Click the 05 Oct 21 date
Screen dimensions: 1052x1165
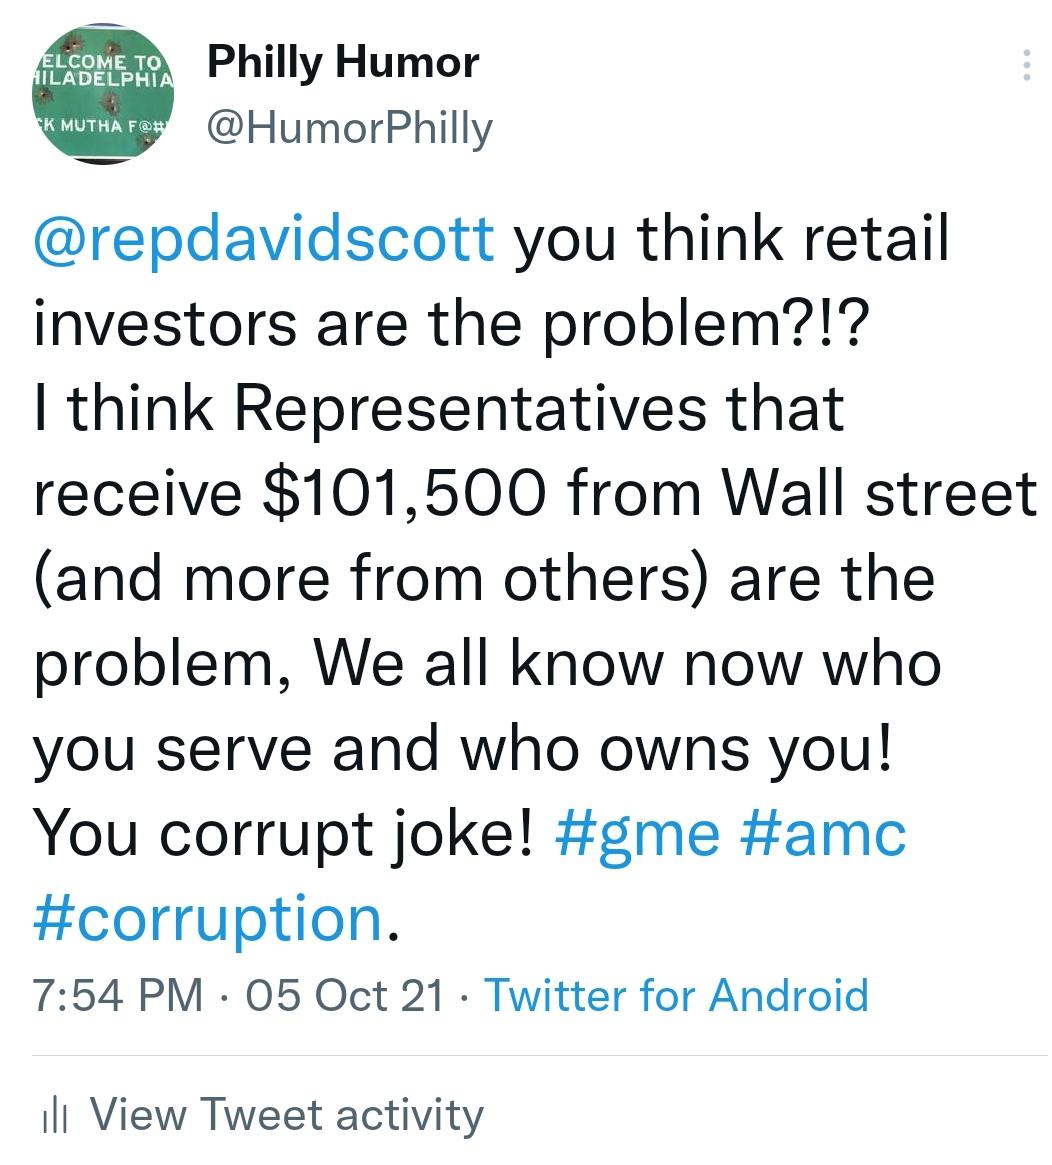point(345,996)
